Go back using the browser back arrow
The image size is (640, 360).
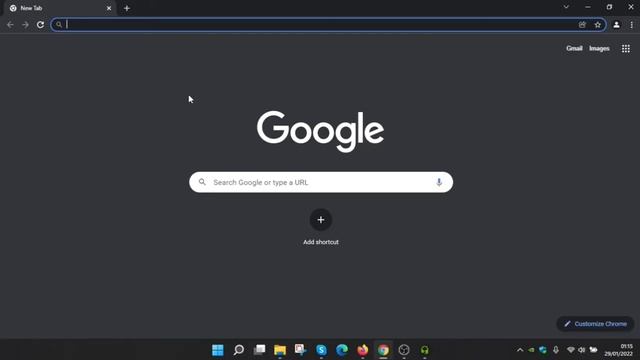coord(10,25)
